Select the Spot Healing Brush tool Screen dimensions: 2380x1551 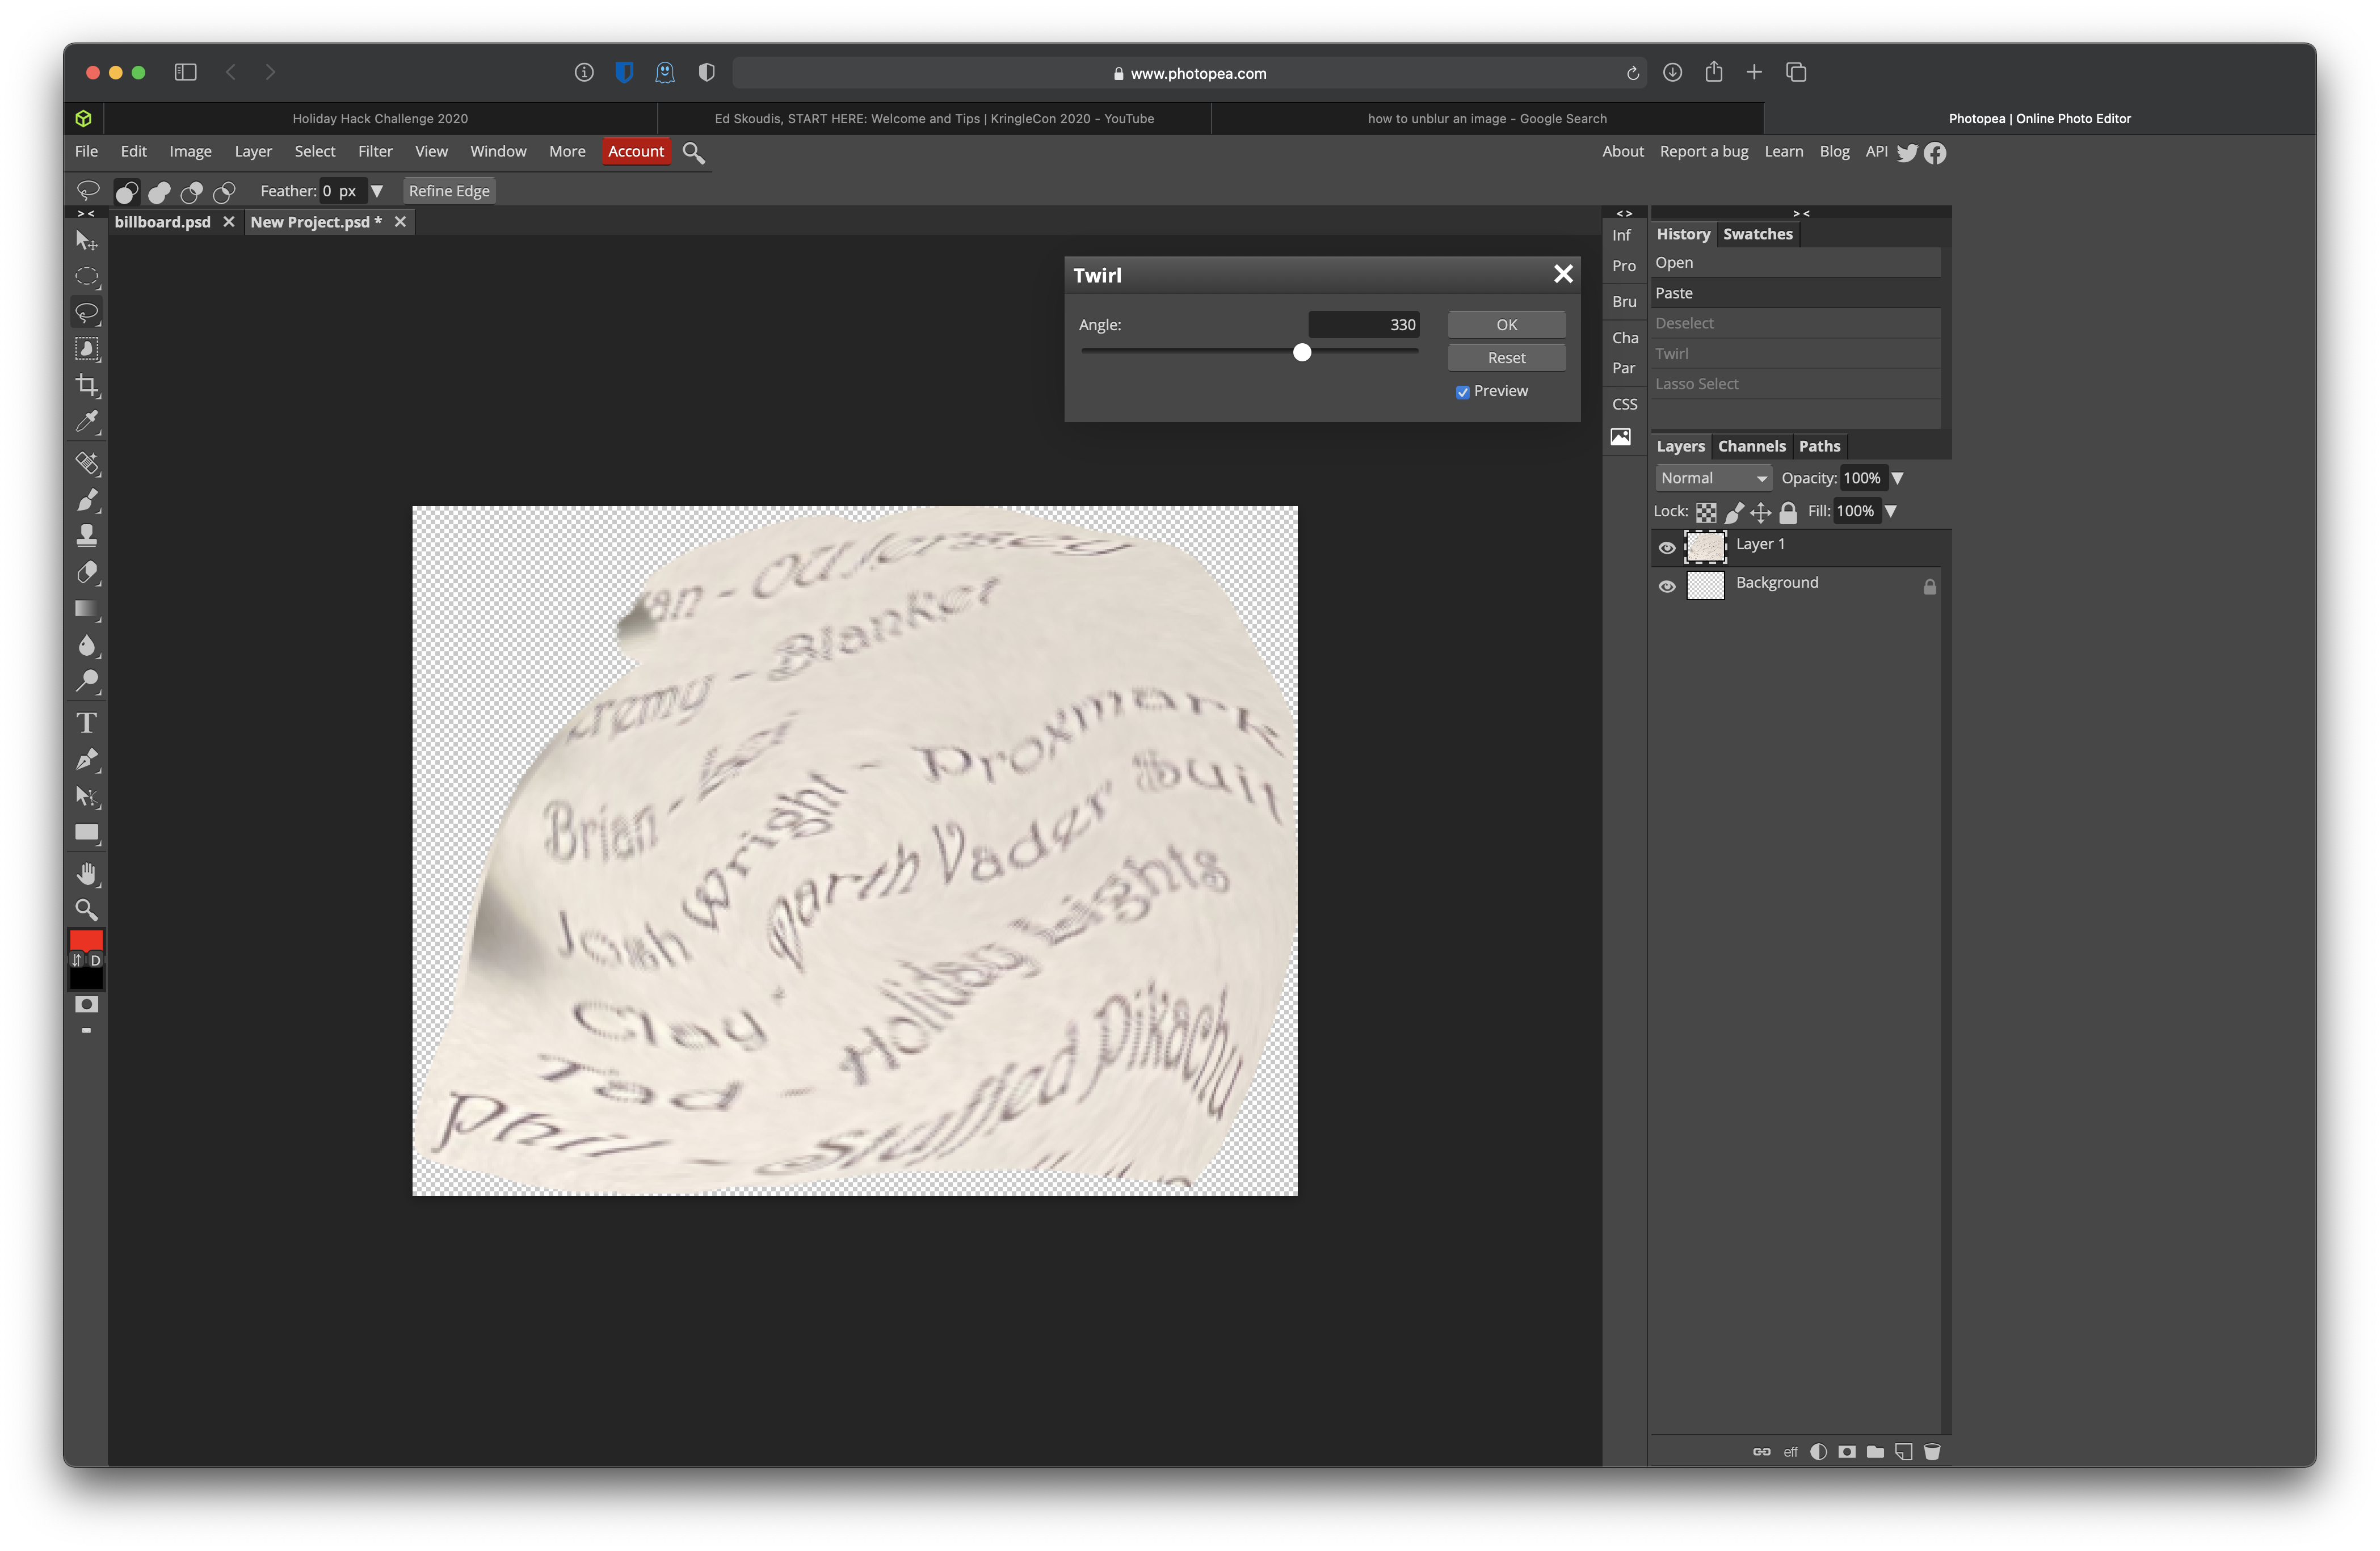[87, 463]
